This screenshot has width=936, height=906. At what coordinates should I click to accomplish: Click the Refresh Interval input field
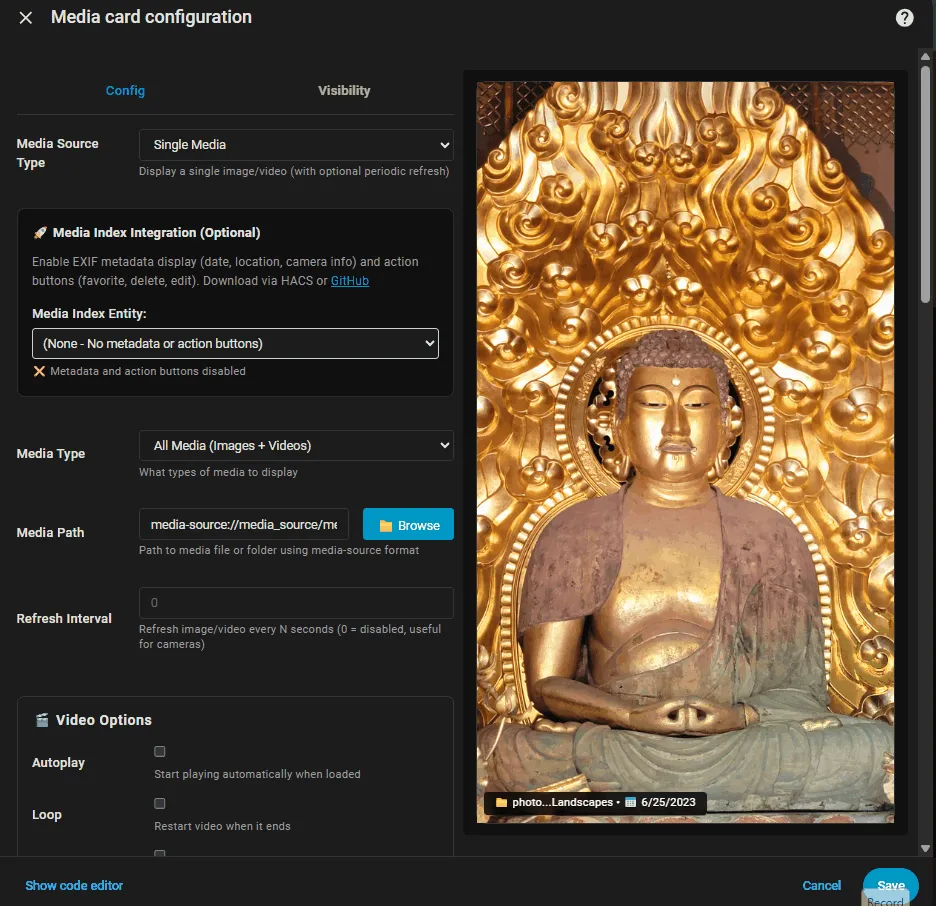[296, 603]
